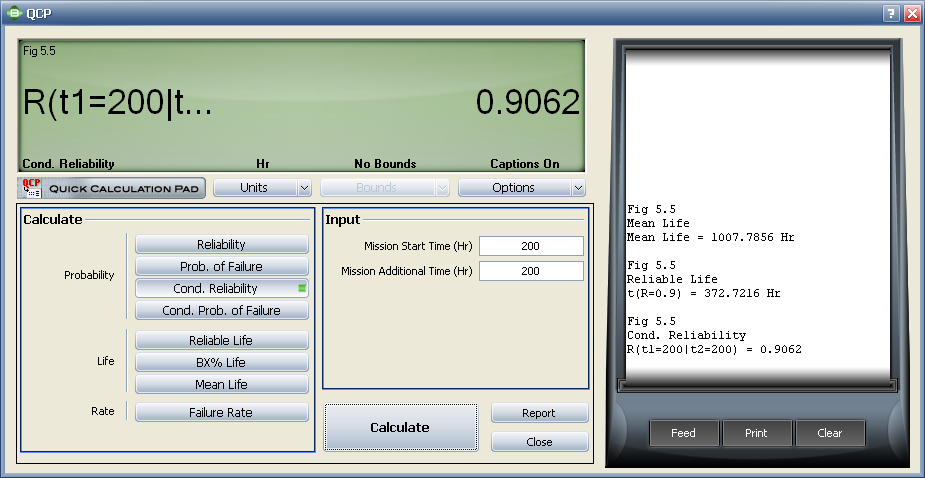Screen dimensions: 925x478
Task: Click the 'Hr' unit indicator in display
Action: click(x=263, y=164)
